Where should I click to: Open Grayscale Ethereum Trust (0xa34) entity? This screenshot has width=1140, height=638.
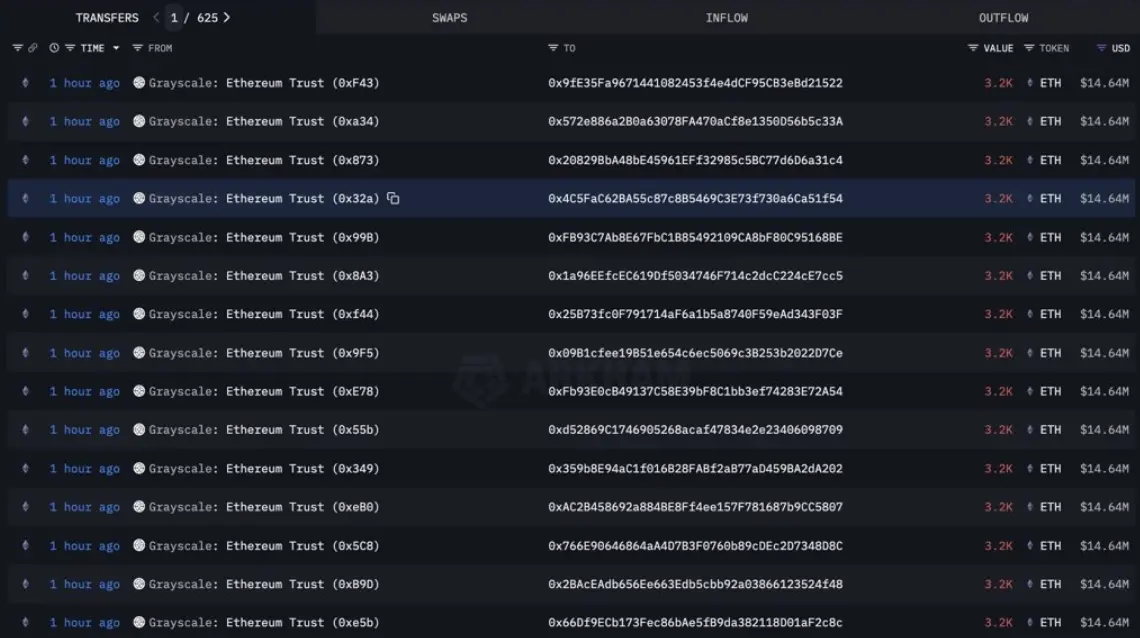264,121
